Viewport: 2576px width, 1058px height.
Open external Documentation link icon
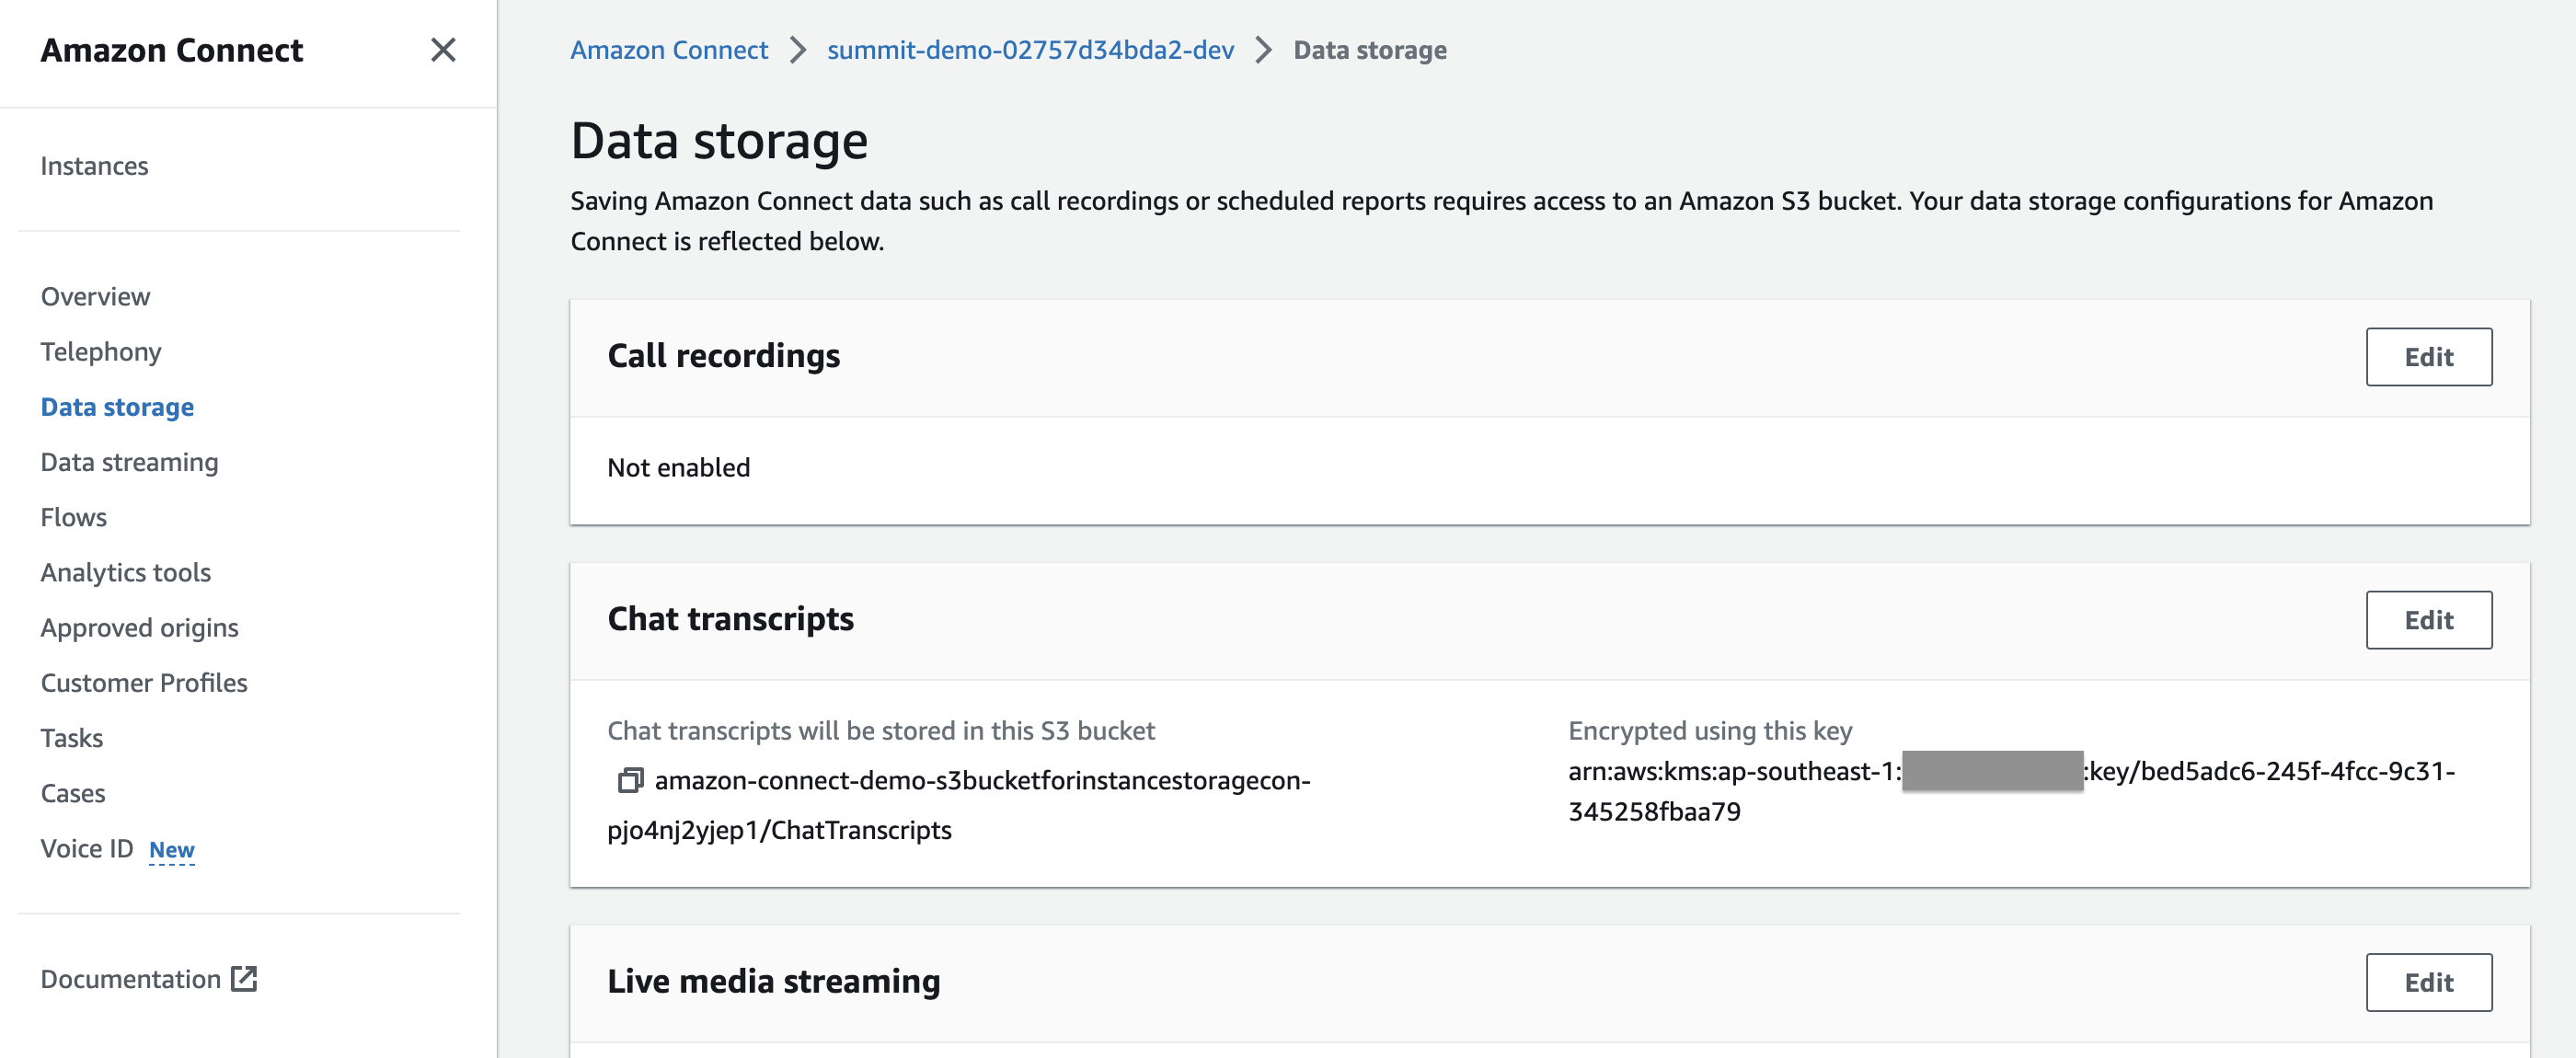point(244,978)
